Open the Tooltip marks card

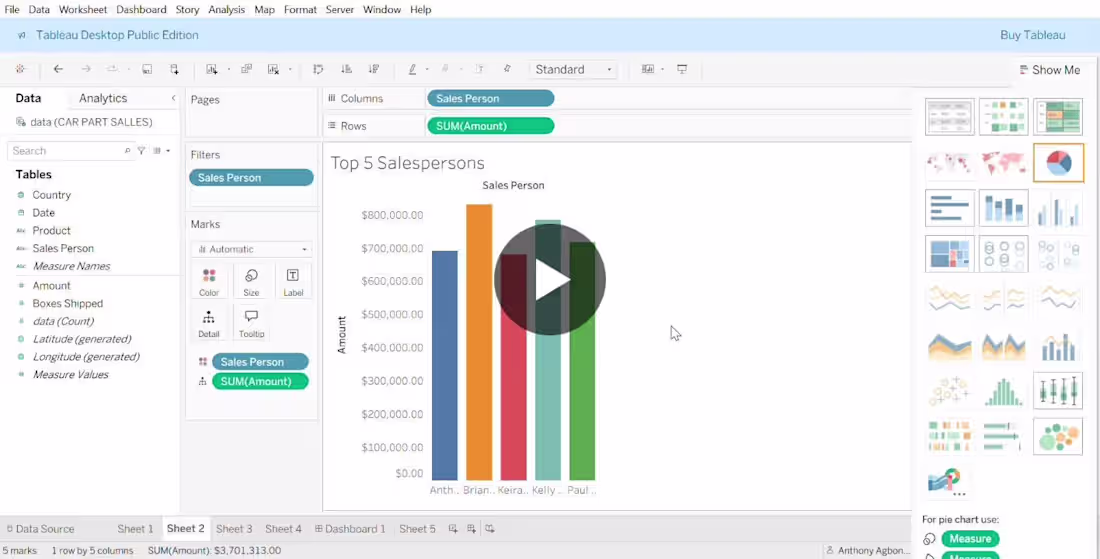[251, 324]
